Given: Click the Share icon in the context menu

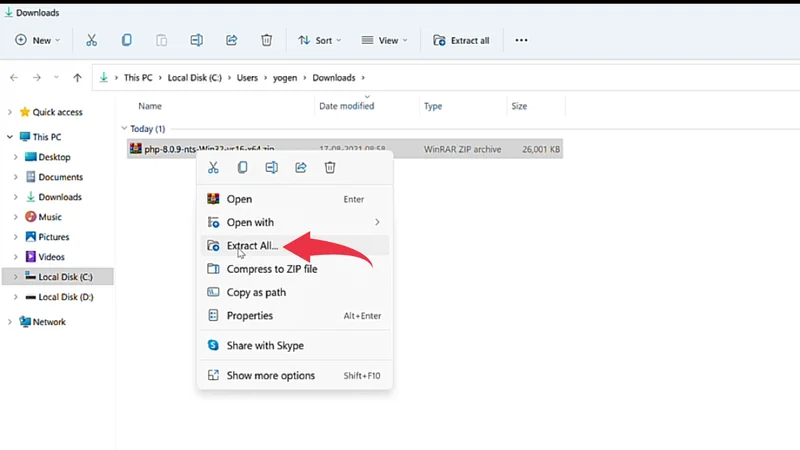Looking at the screenshot, I should 301,168.
